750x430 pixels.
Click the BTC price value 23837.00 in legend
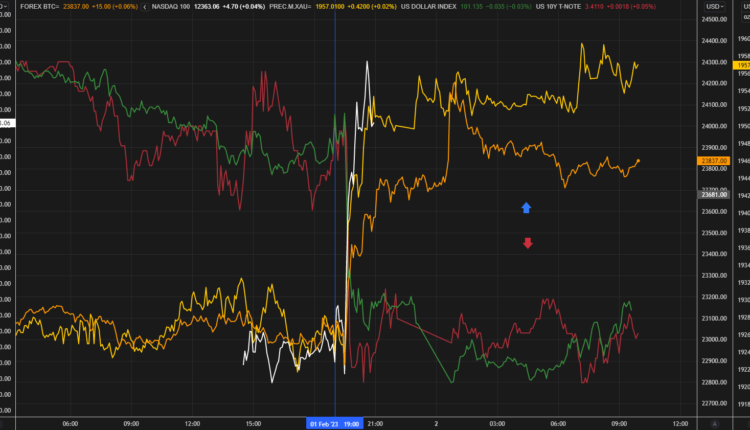coord(77,8)
